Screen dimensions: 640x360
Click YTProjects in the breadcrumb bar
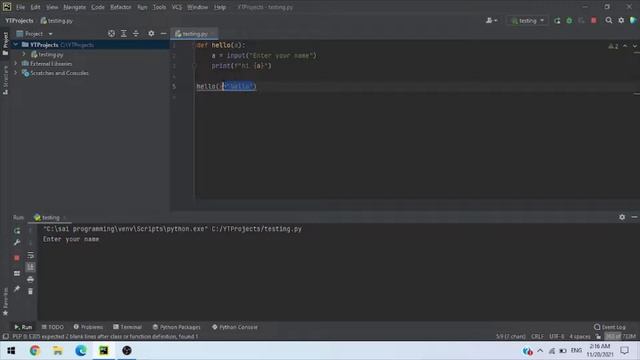(19, 20)
